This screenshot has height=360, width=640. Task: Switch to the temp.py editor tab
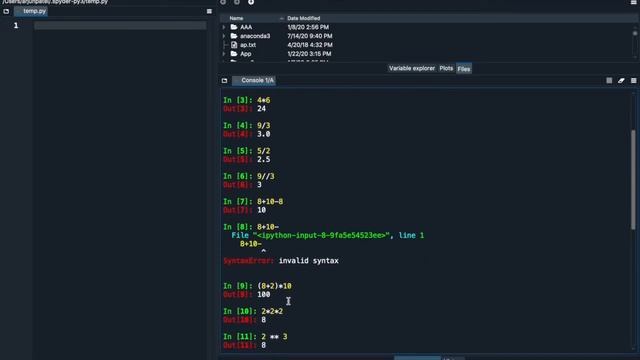click(31, 11)
